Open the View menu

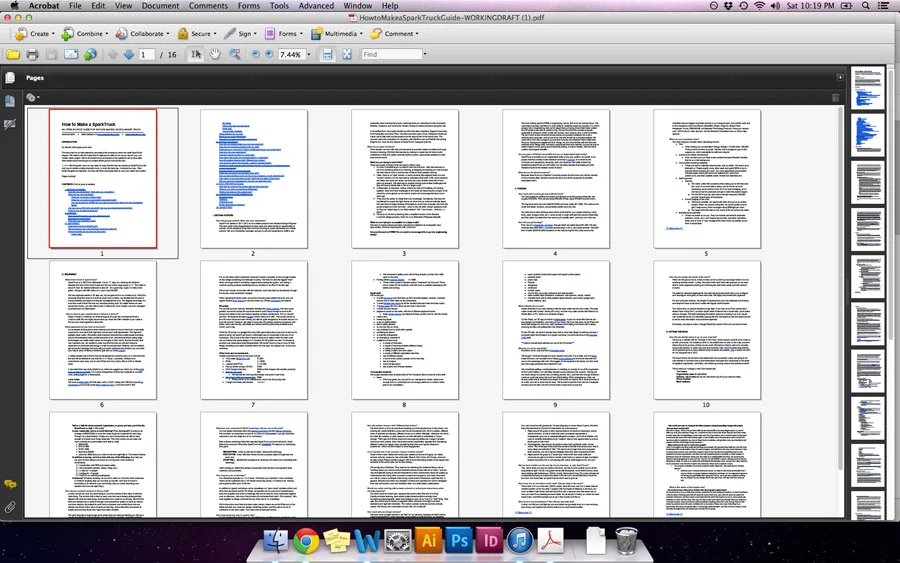click(123, 6)
